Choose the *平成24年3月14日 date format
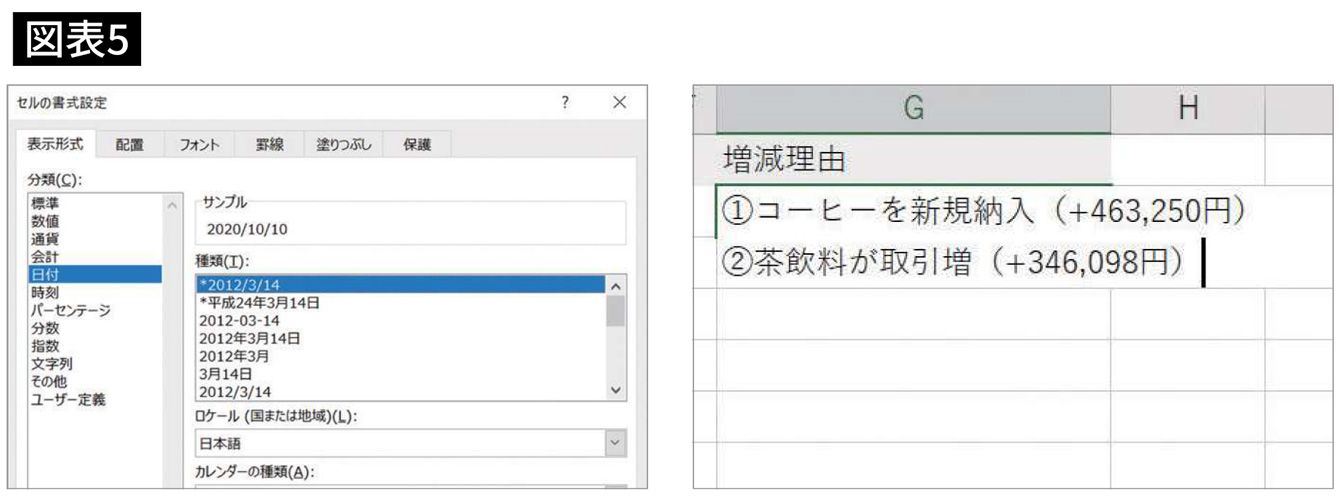 (258, 302)
